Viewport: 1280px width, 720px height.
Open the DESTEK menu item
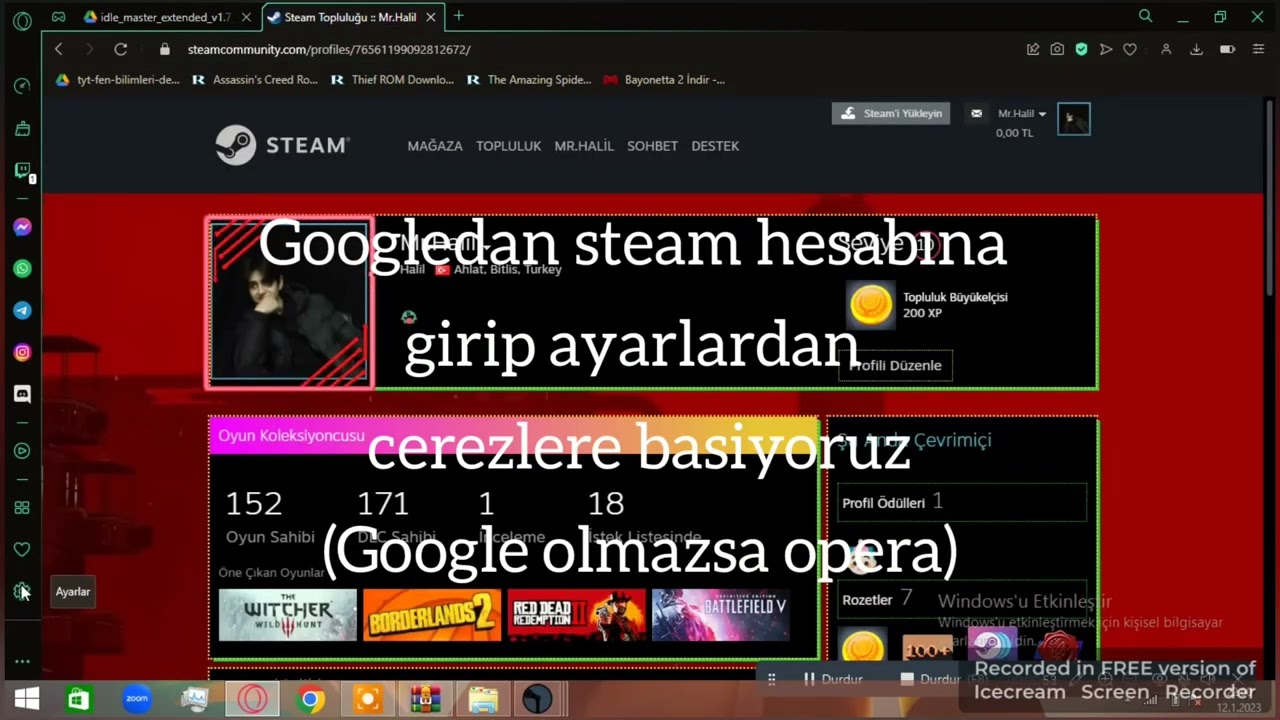[x=715, y=146]
